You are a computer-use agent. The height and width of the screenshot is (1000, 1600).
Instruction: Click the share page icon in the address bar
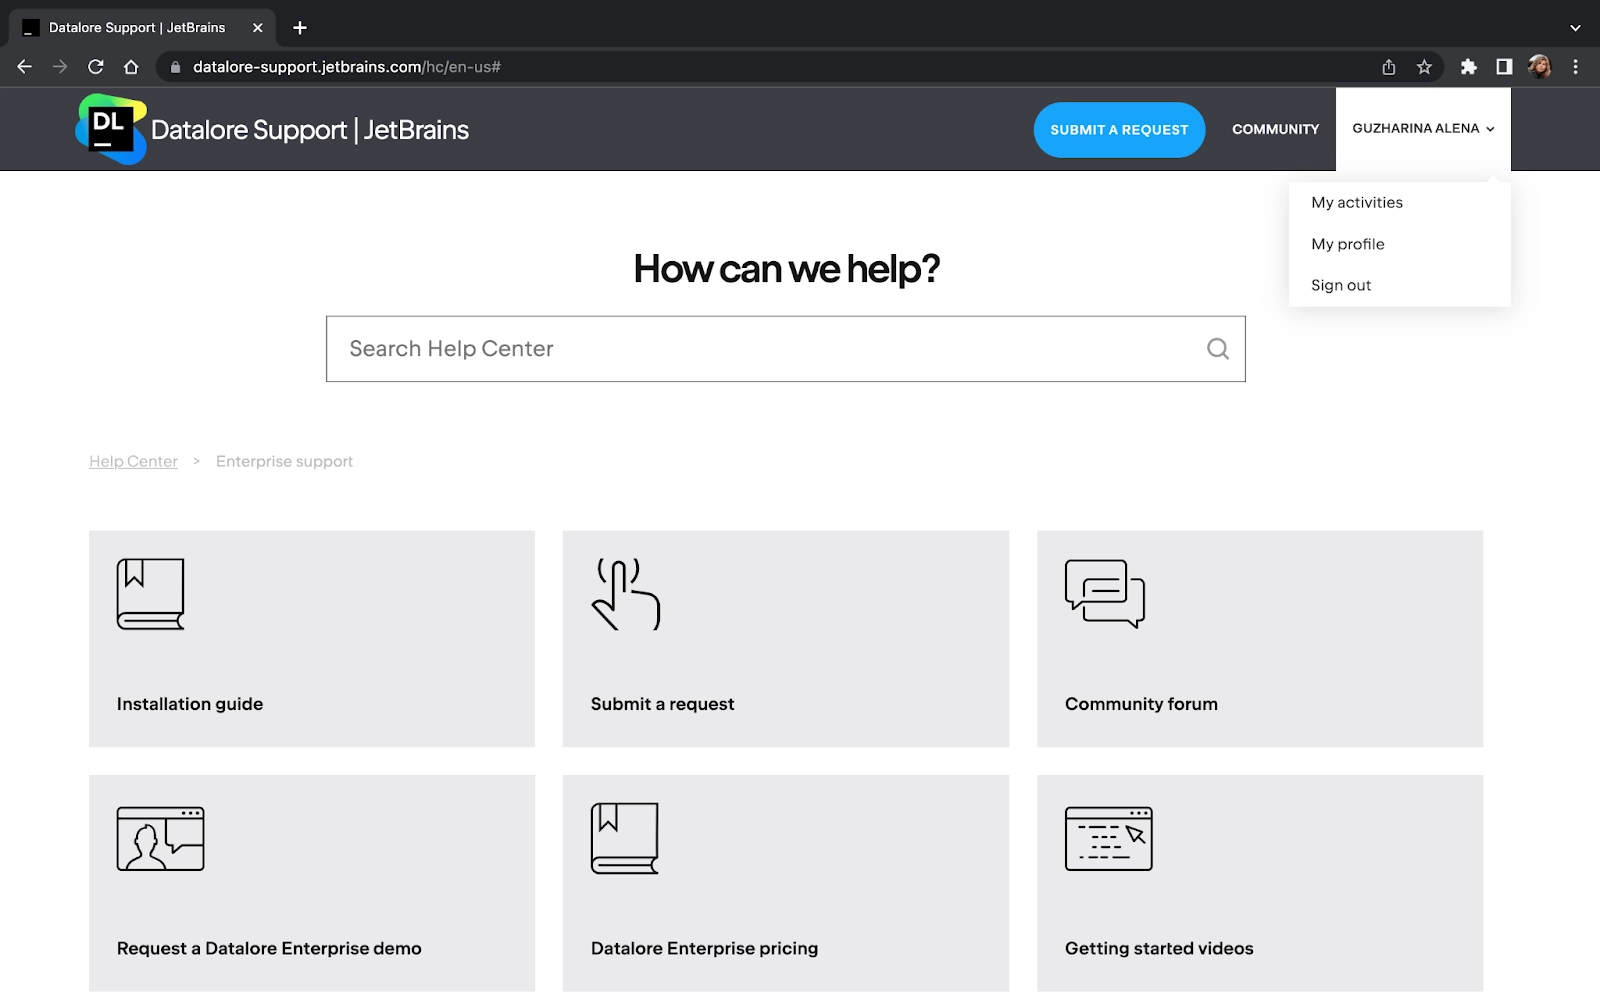pyautogui.click(x=1389, y=67)
